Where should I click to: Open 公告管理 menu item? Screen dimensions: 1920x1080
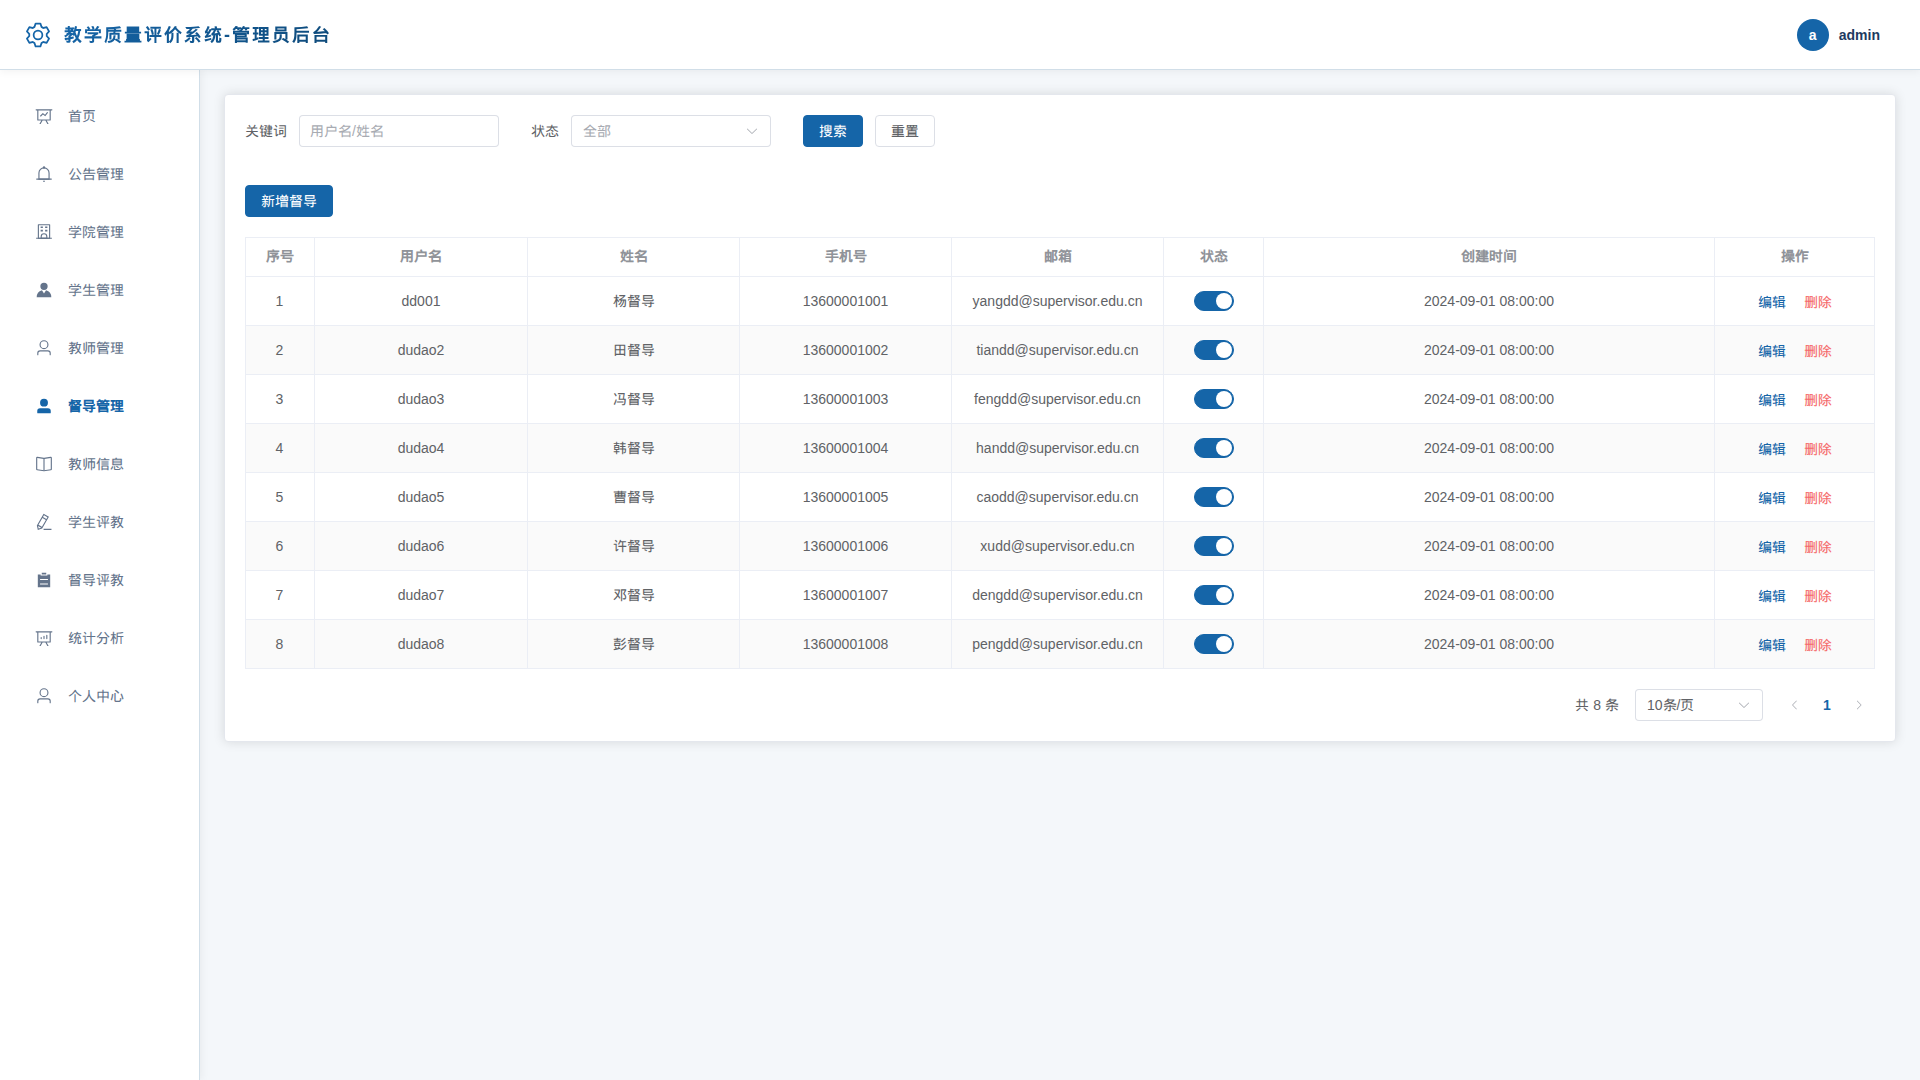[99, 174]
